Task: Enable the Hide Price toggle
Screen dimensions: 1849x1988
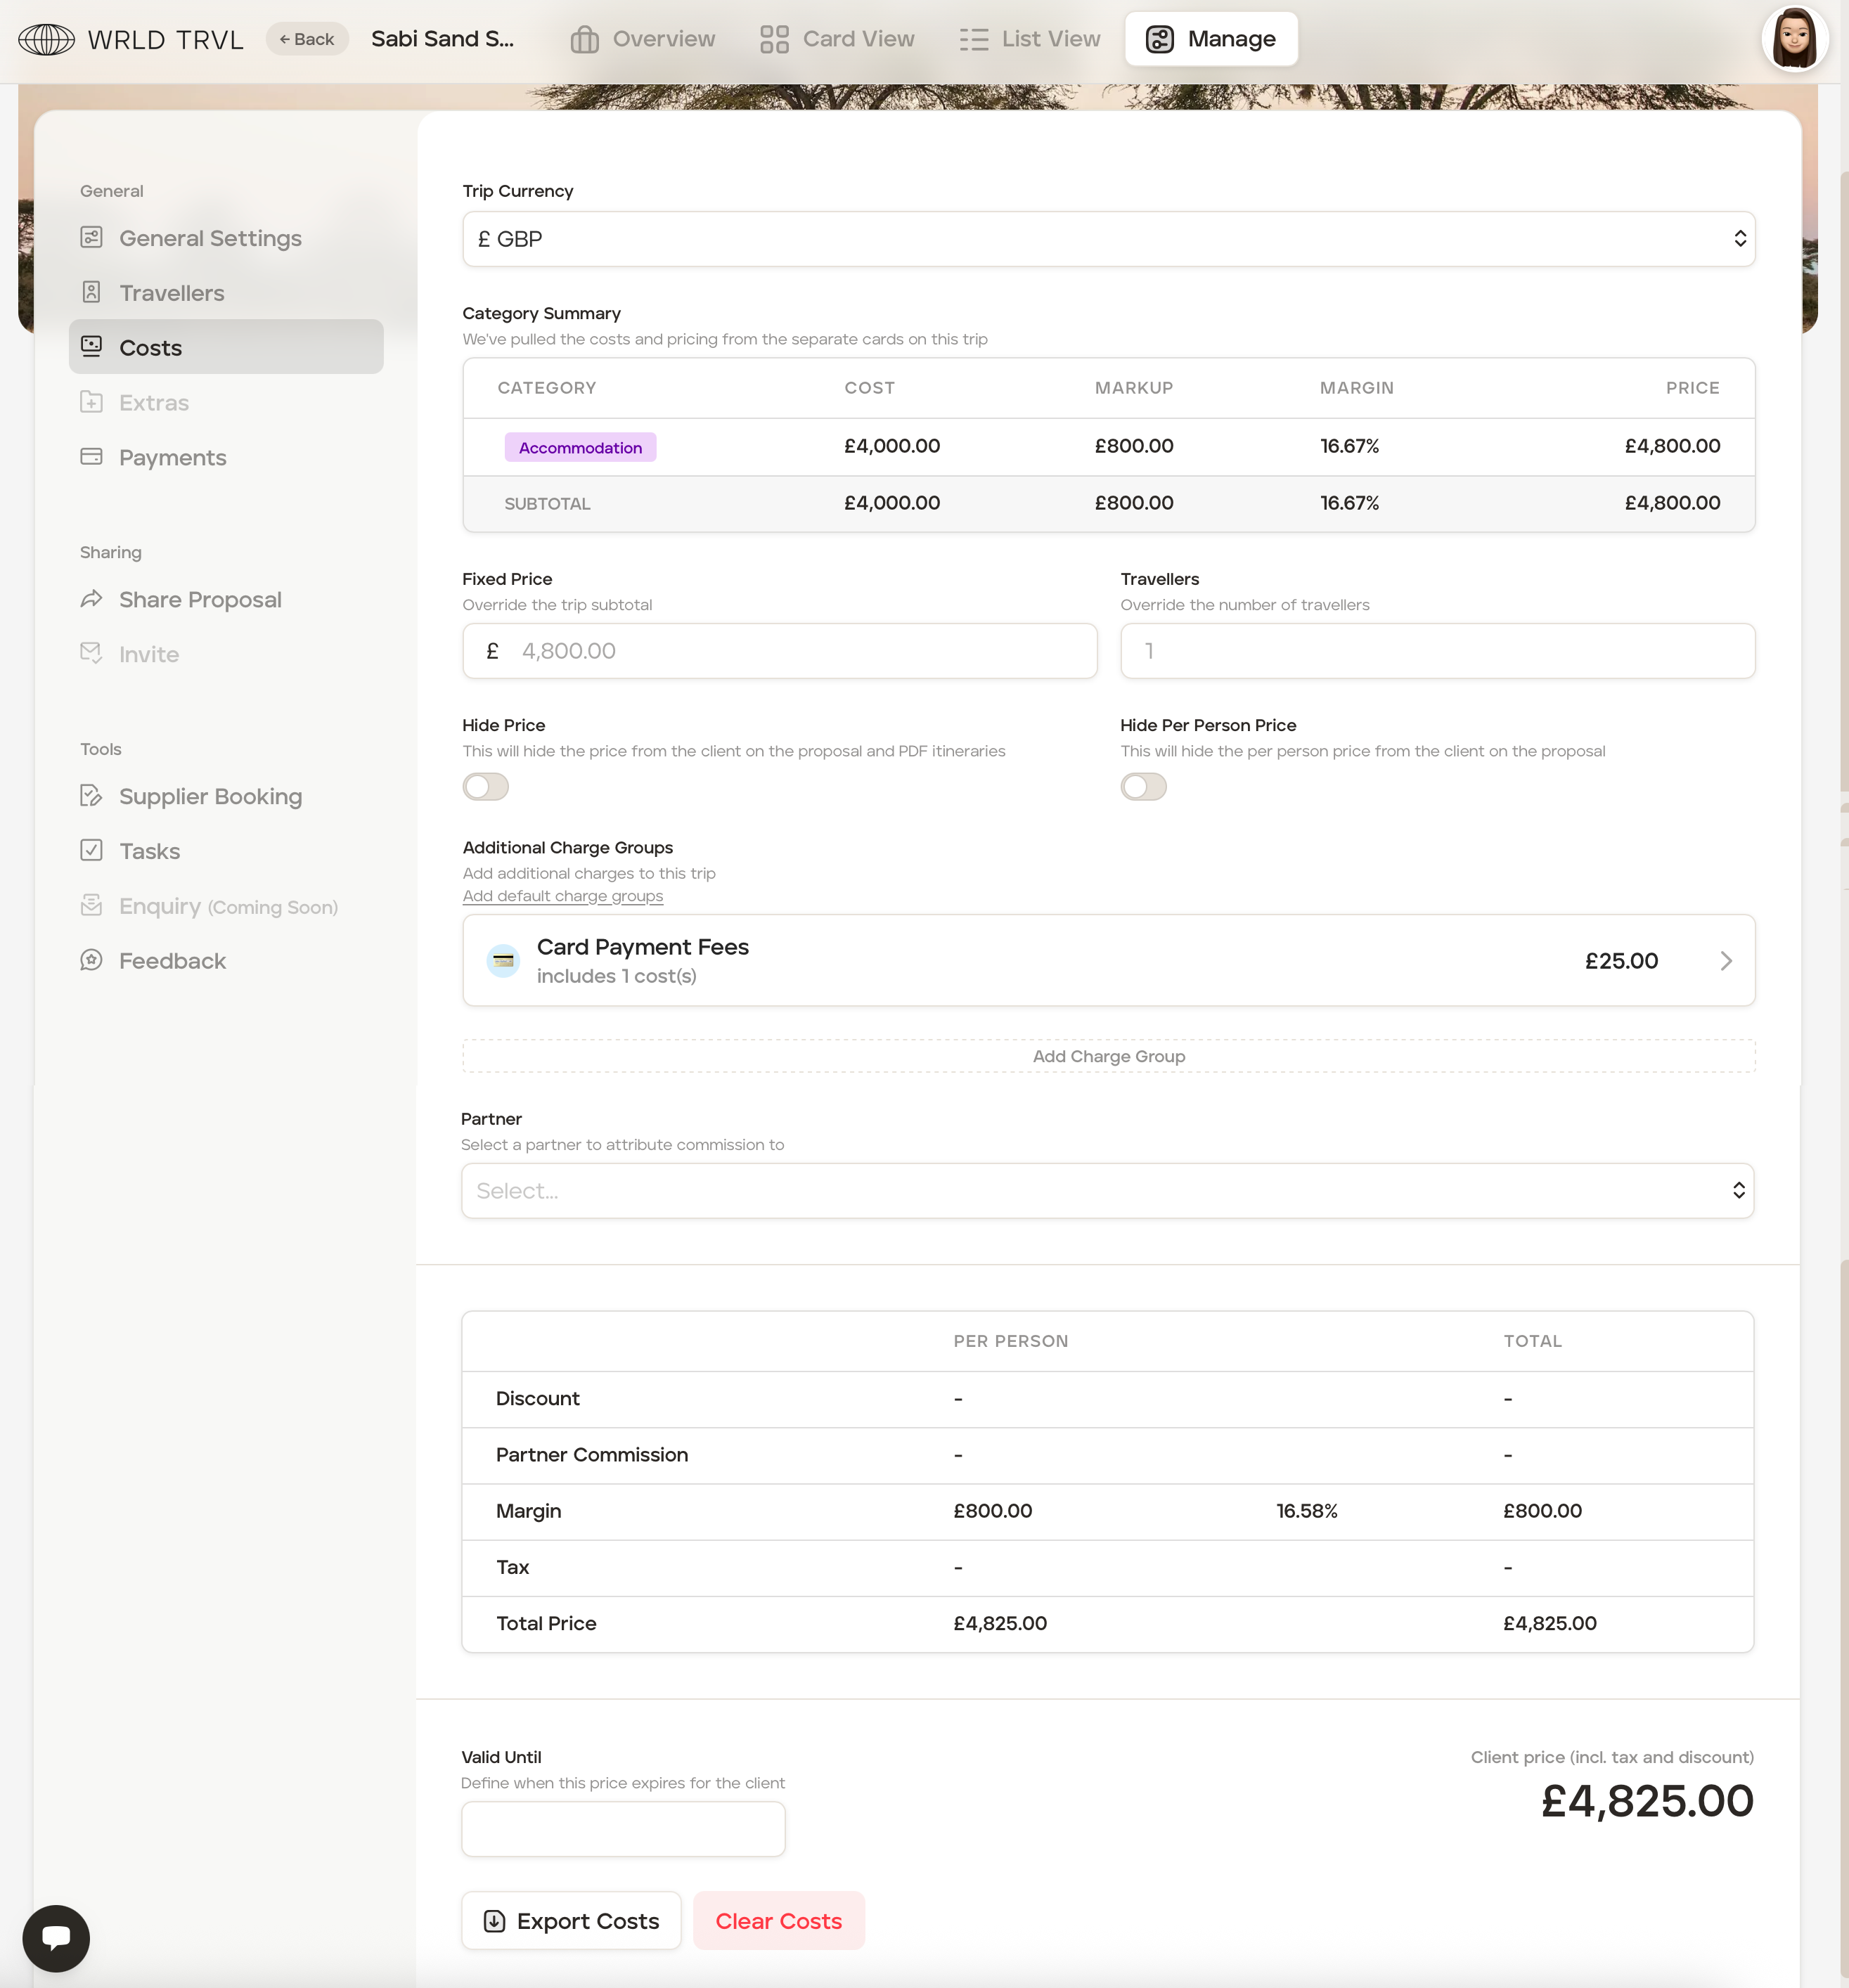Action: coord(485,787)
